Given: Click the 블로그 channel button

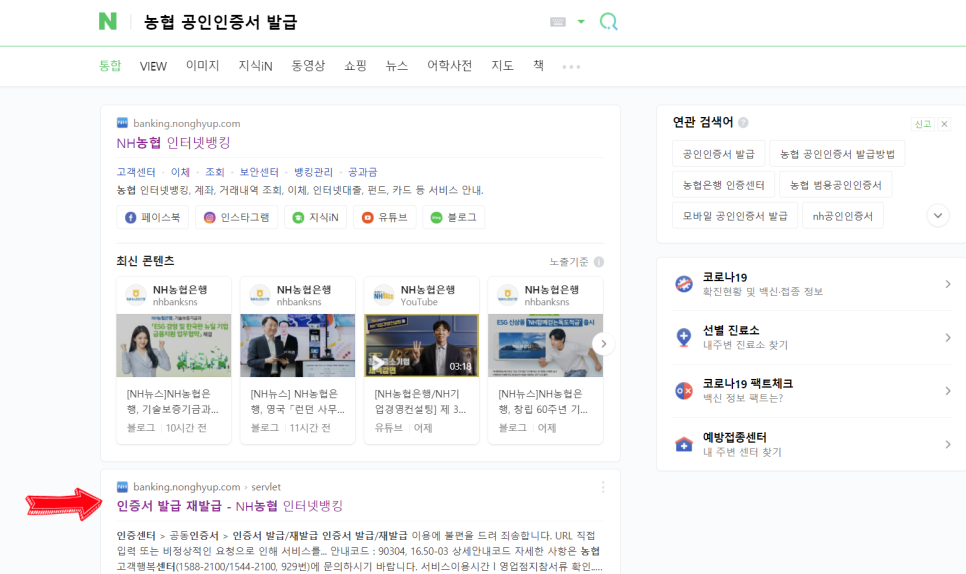Looking at the screenshot, I should pyautogui.click(x=453, y=217).
